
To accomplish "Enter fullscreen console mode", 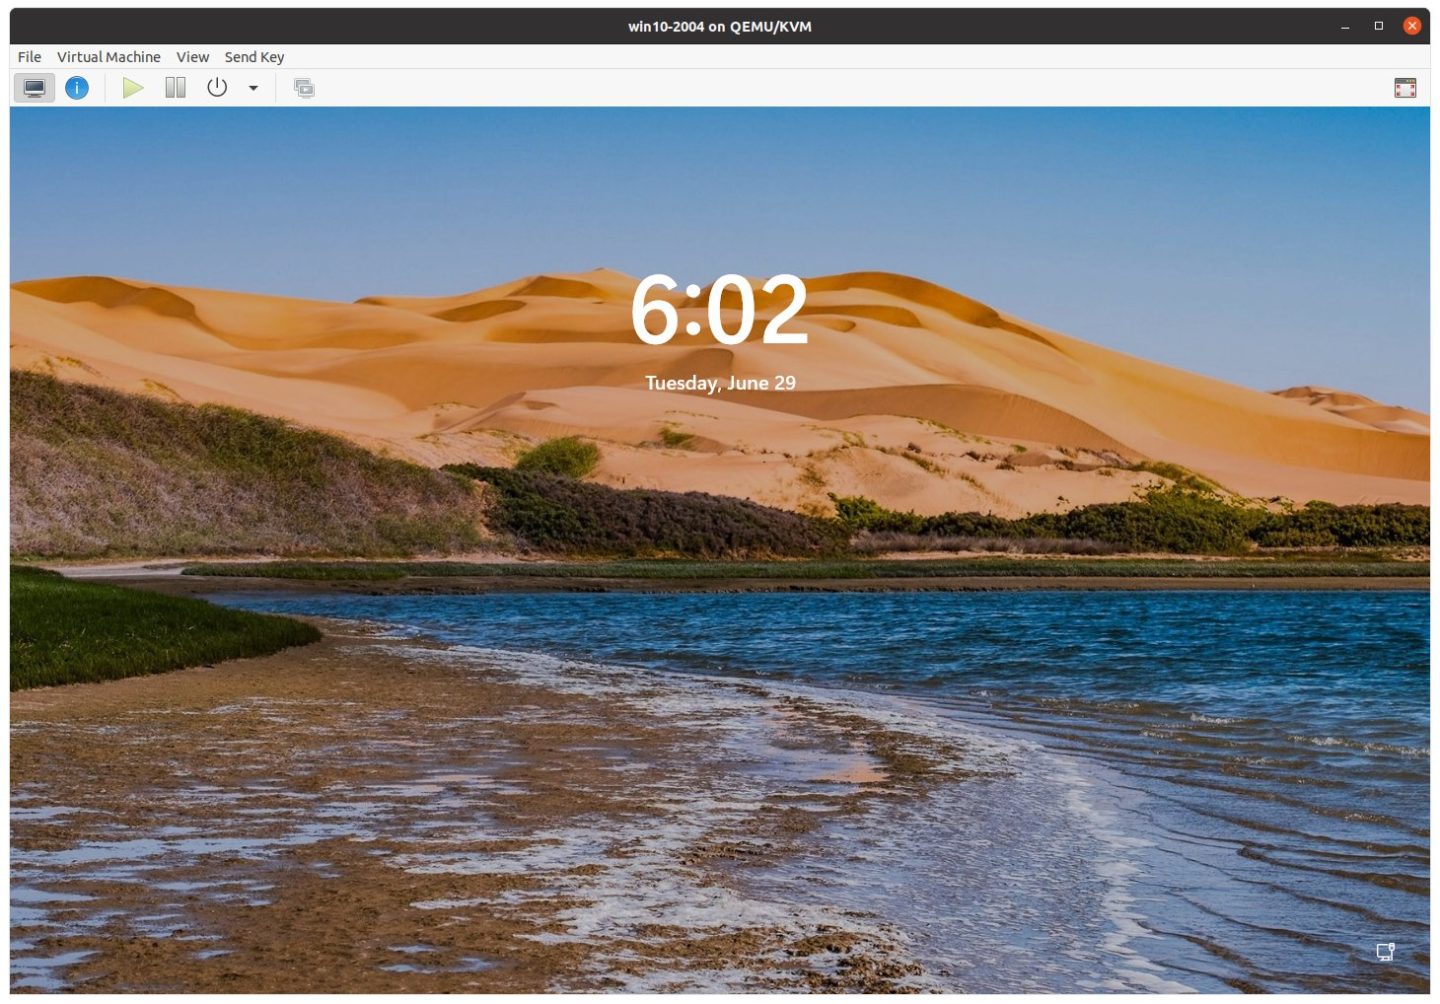I will (x=1405, y=87).
